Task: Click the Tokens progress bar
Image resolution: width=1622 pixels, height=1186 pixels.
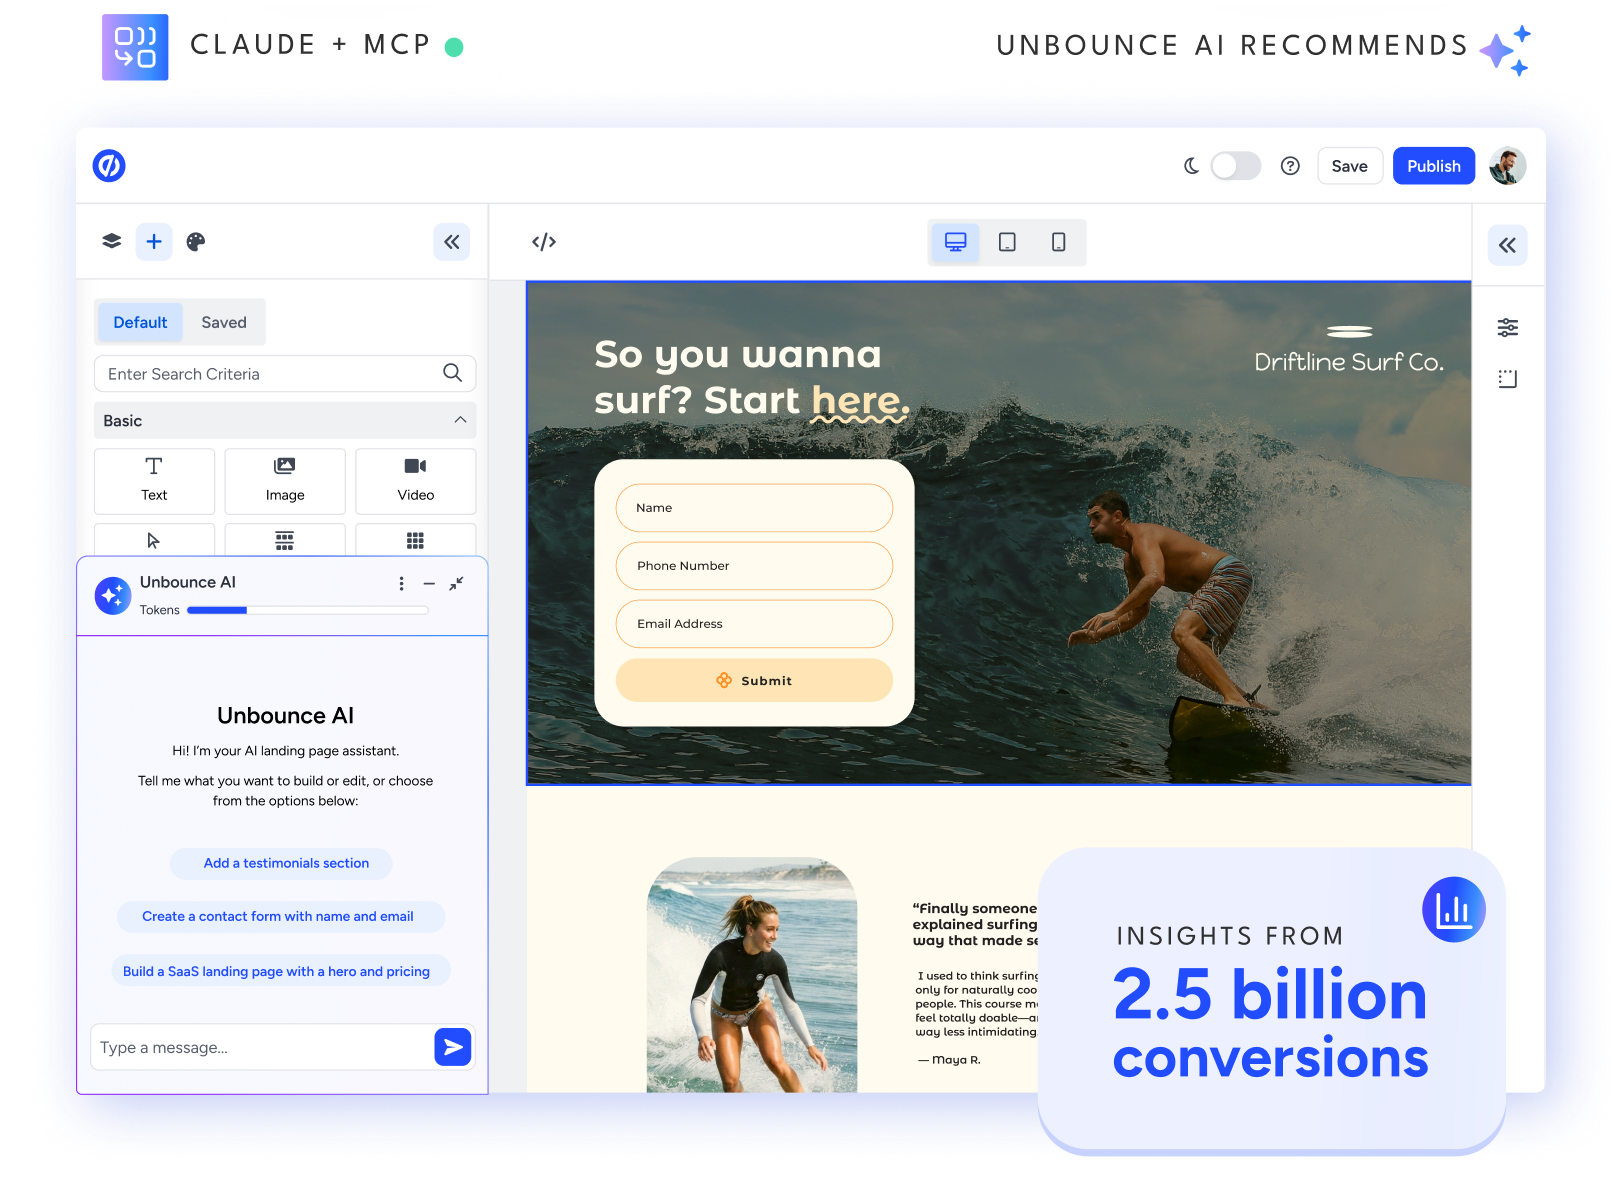Action: (x=308, y=610)
